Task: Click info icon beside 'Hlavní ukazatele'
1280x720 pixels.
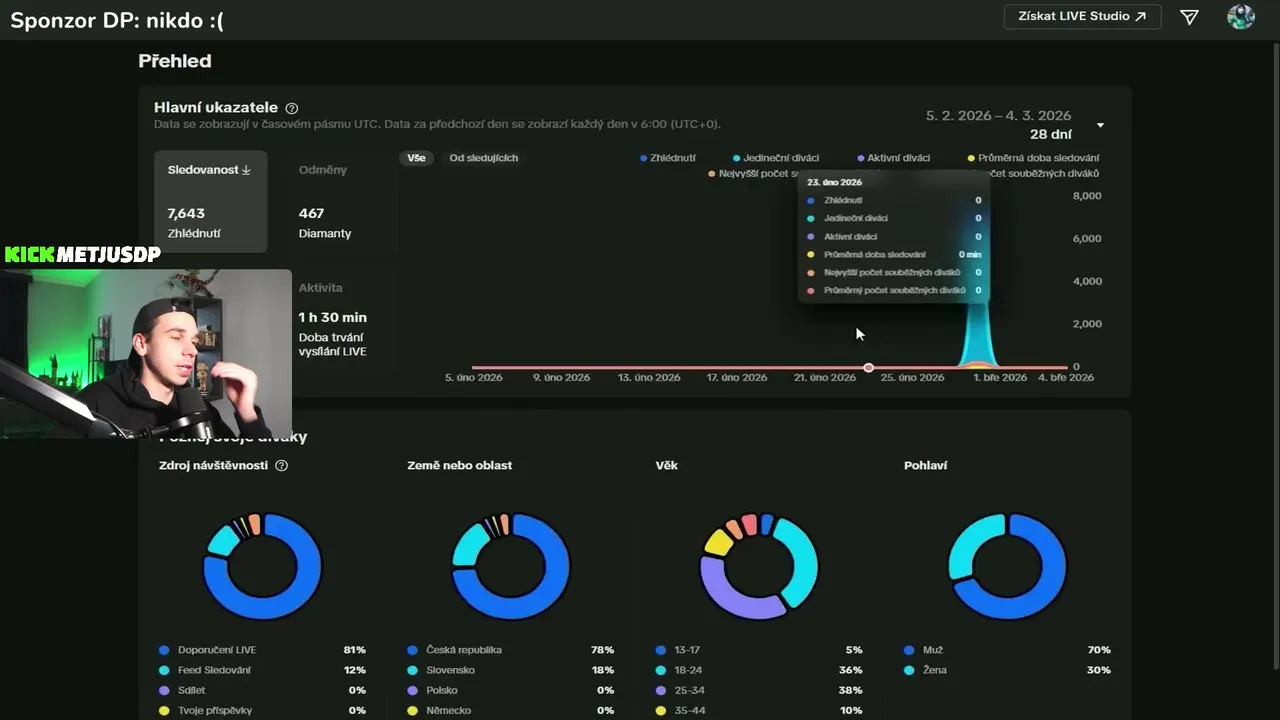Action: 291,108
